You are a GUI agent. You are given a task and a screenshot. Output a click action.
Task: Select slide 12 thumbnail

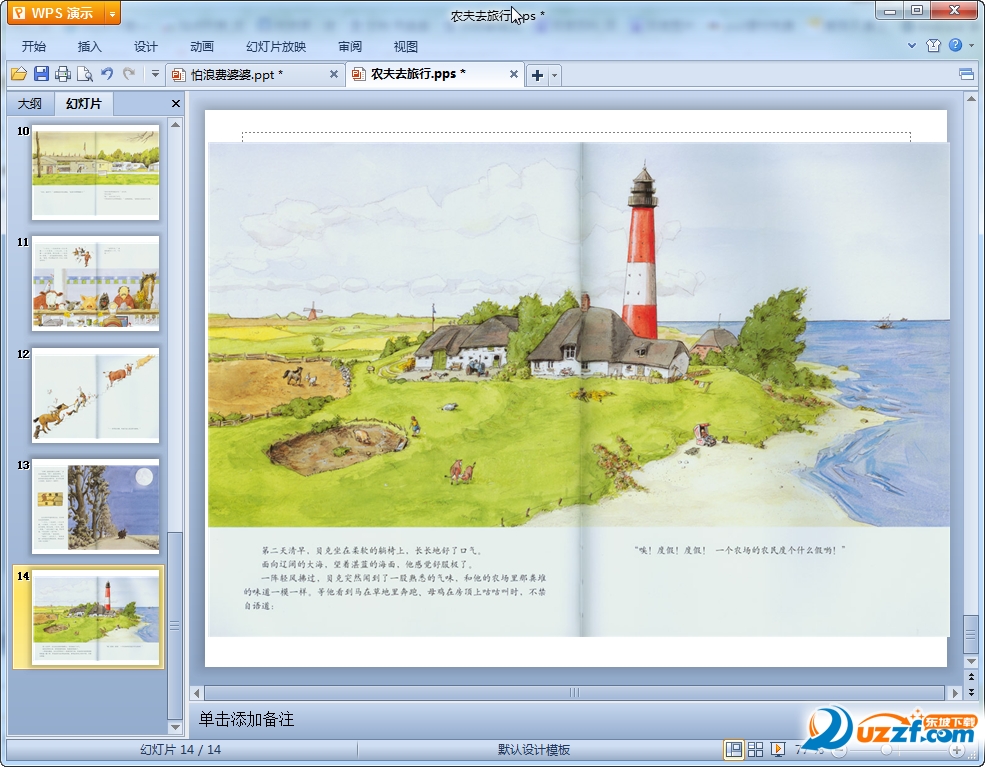point(95,395)
